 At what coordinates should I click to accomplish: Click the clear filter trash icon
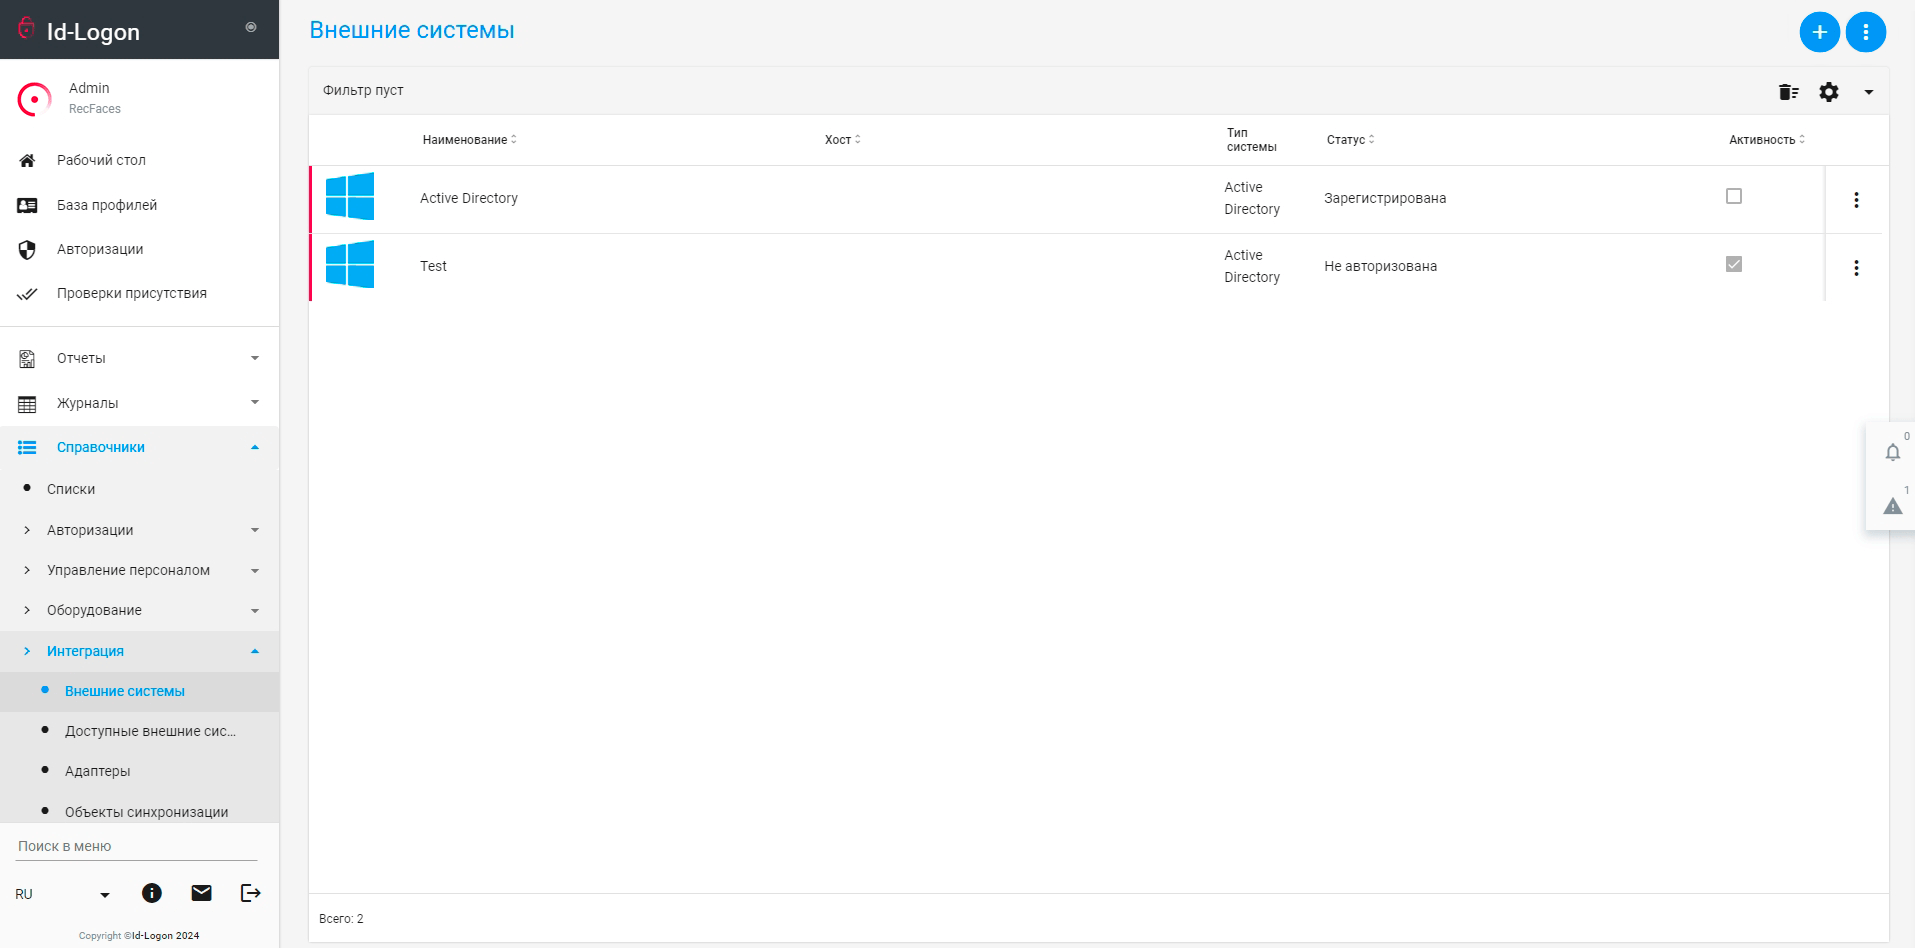(x=1788, y=92)
